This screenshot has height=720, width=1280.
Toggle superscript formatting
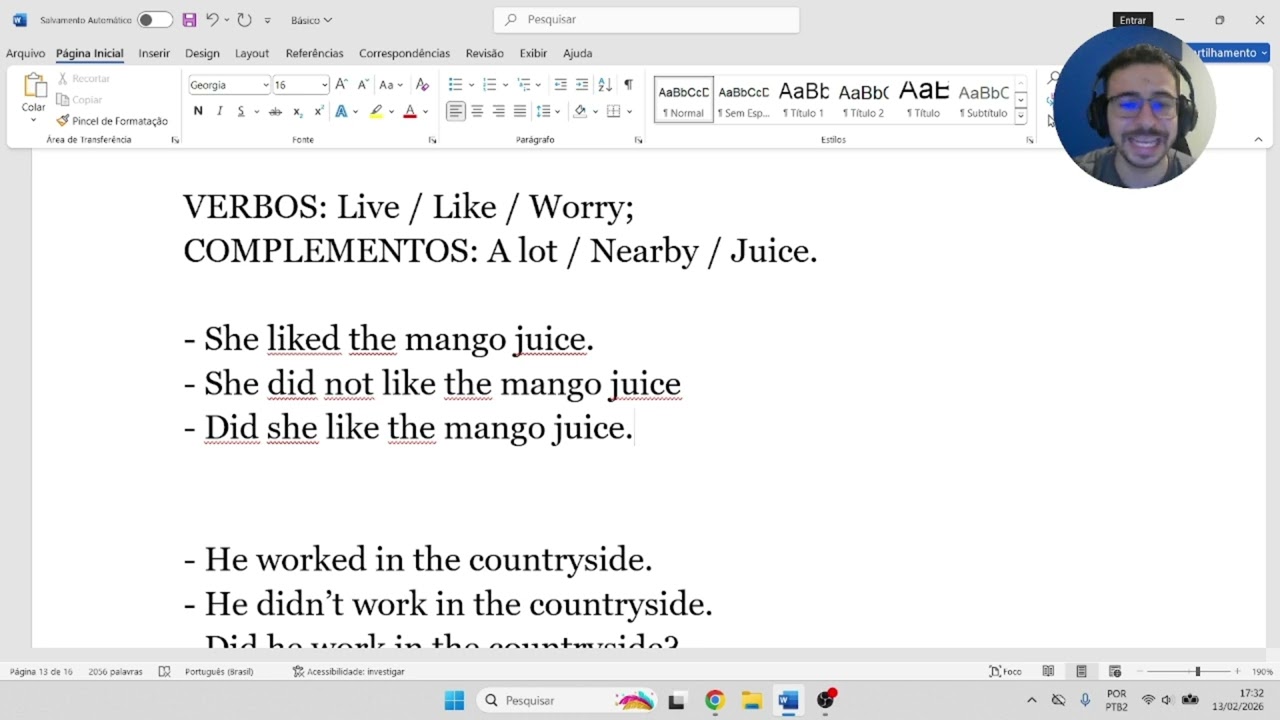318,111
